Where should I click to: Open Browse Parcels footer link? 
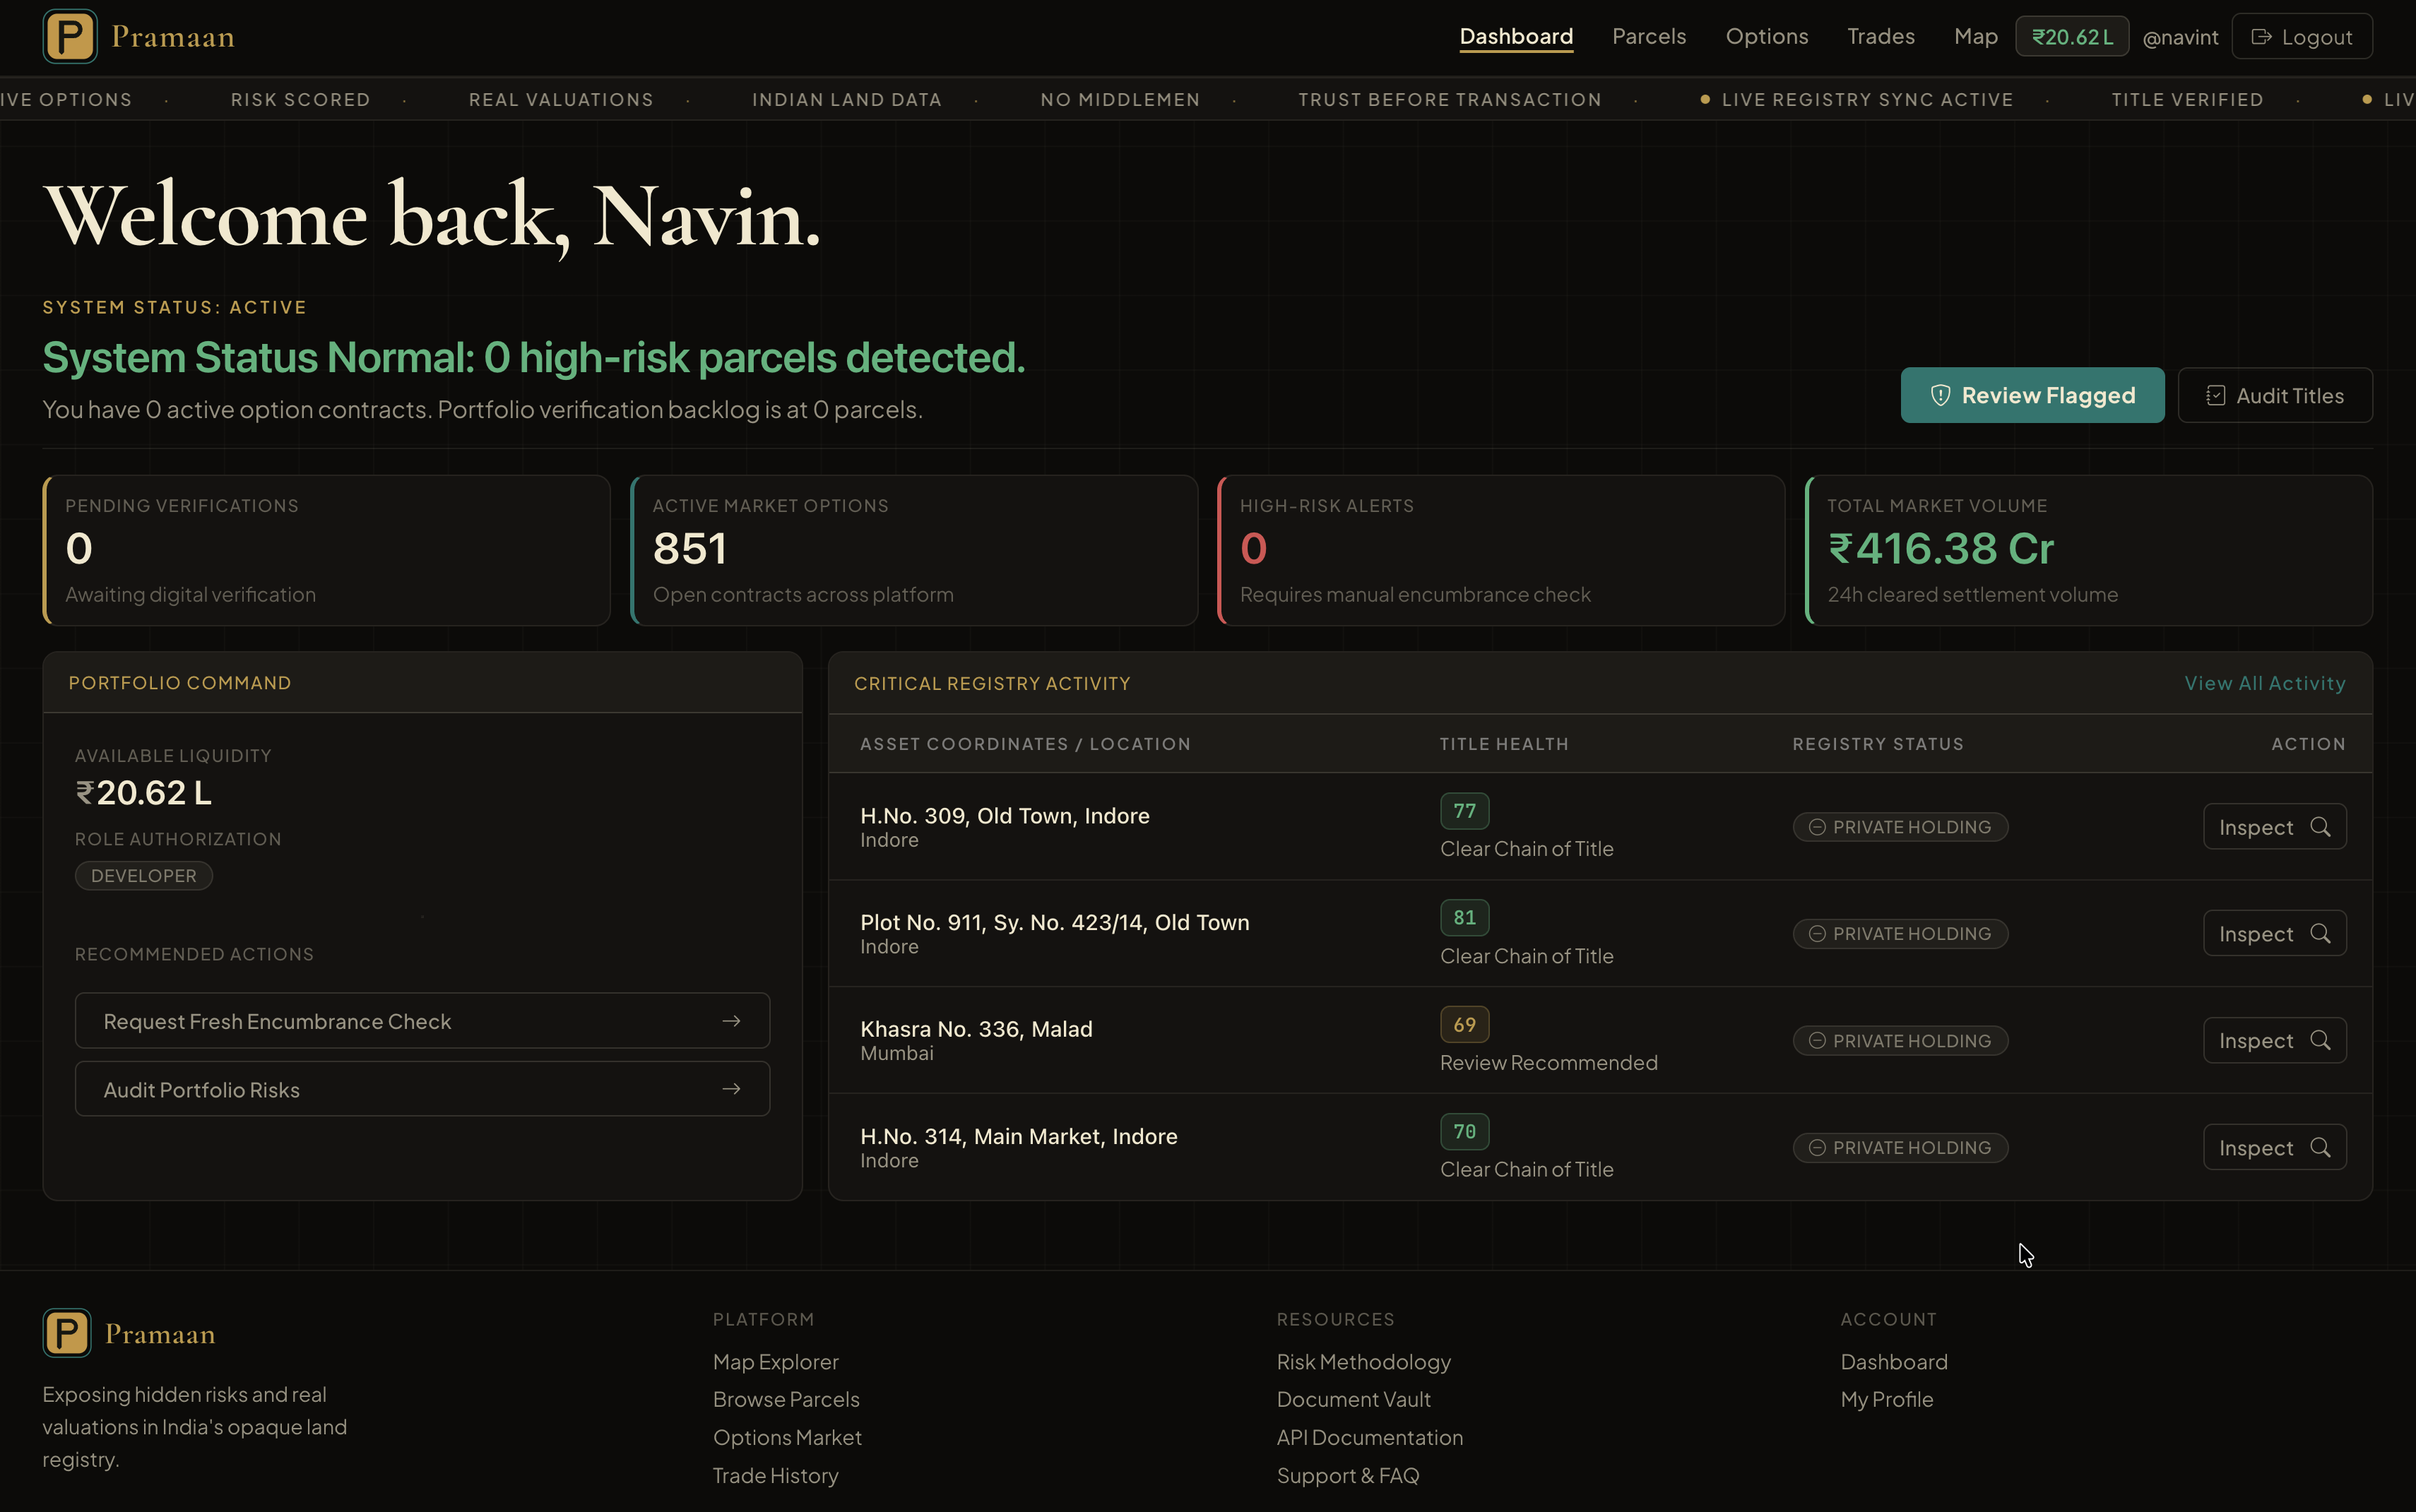coord(786,1399)
